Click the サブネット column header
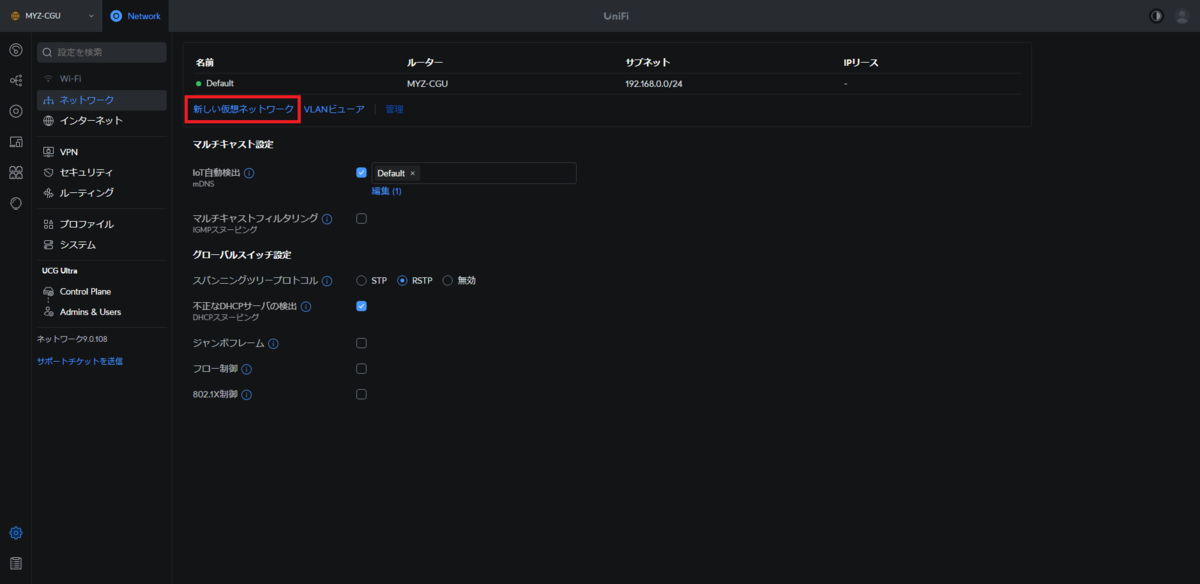The image size is (1200, 584). coord(648,62)
